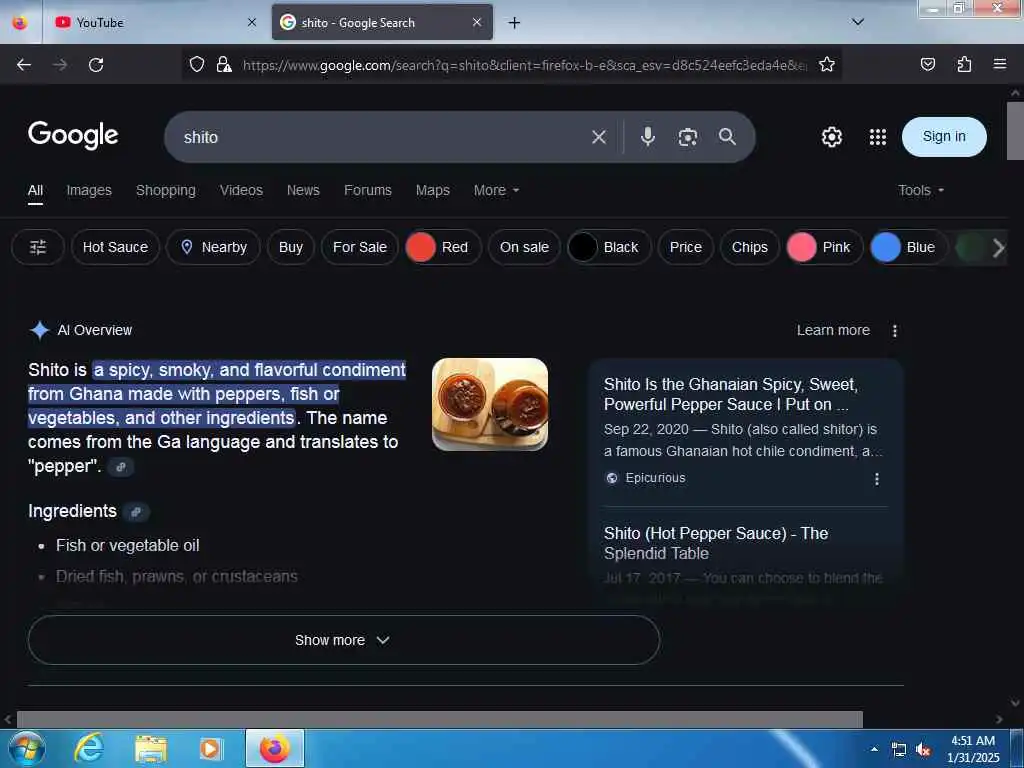Click the Learn more link
This screenshot has width=1024, height=768.
coord(833,330)
